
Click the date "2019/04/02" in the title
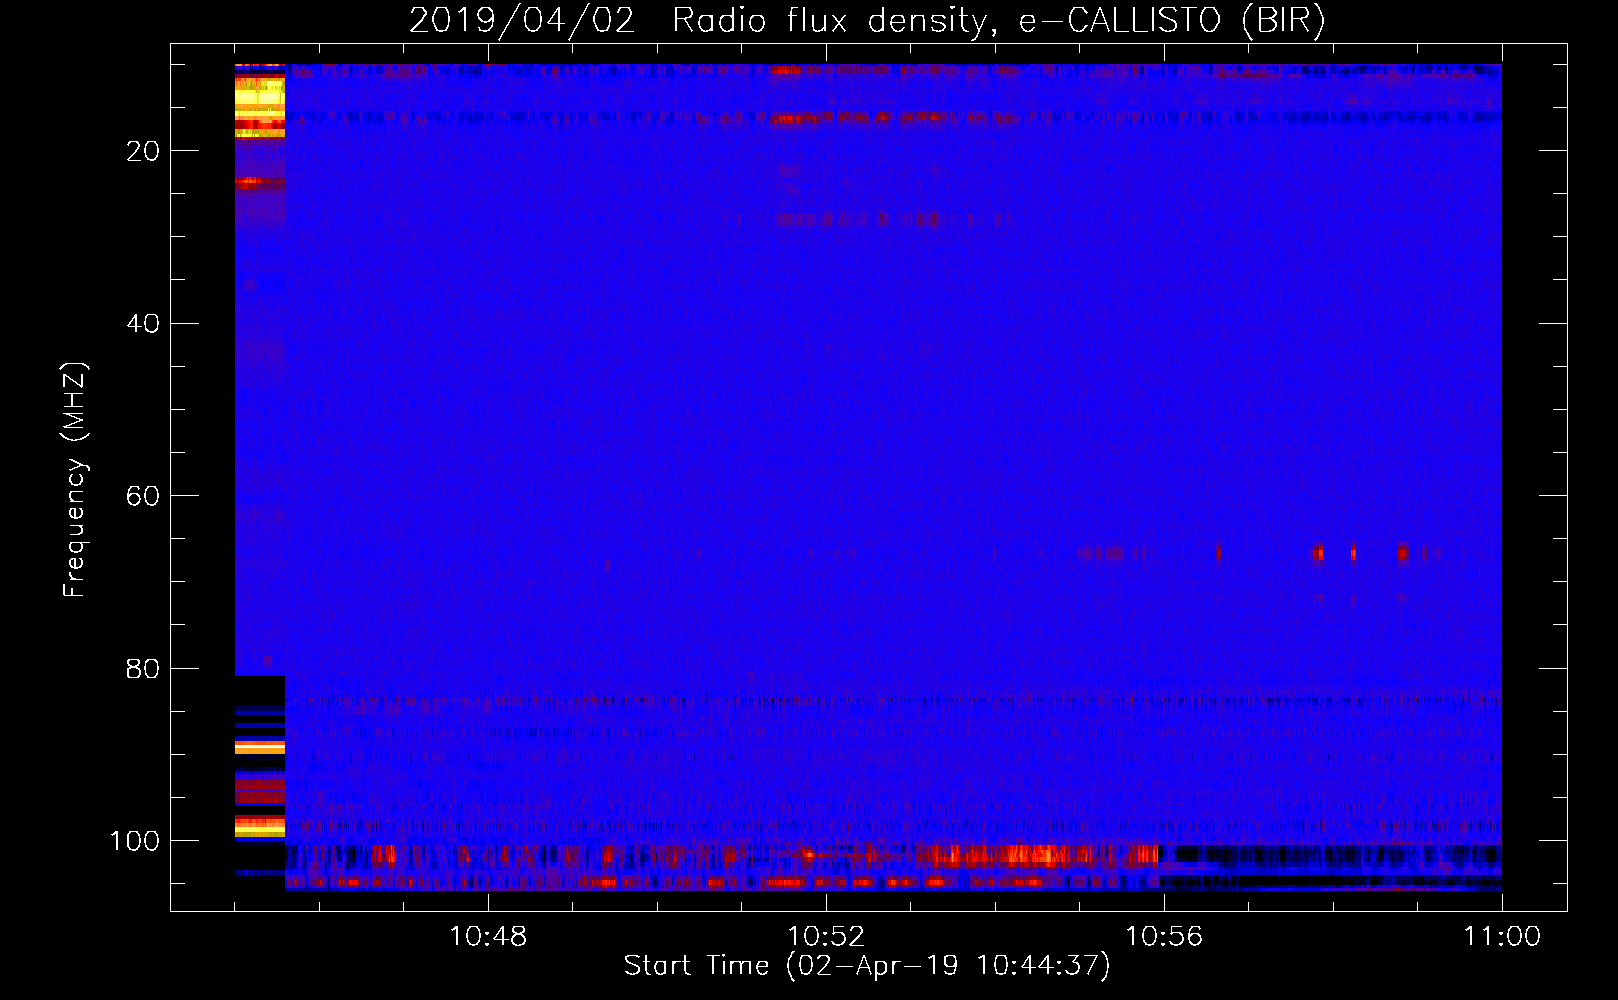pyautogui.click(x=522, y=21)
